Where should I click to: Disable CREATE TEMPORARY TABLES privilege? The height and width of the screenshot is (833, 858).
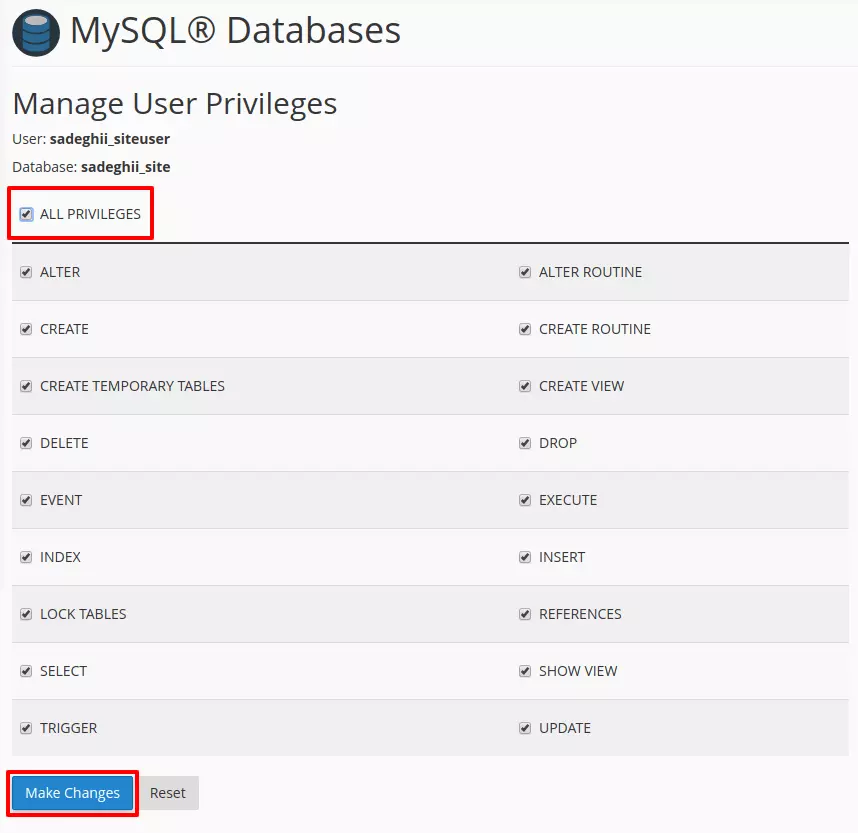click(26, 386)
